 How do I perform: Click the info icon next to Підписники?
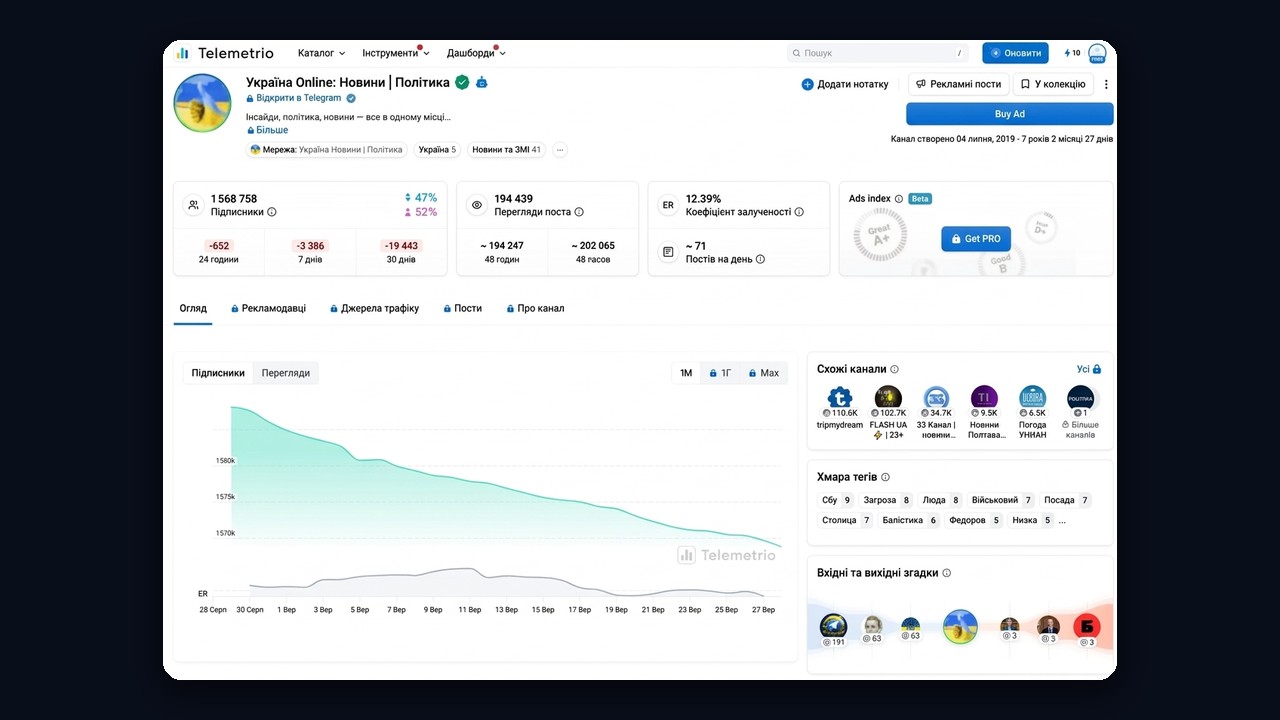(272, 212)
